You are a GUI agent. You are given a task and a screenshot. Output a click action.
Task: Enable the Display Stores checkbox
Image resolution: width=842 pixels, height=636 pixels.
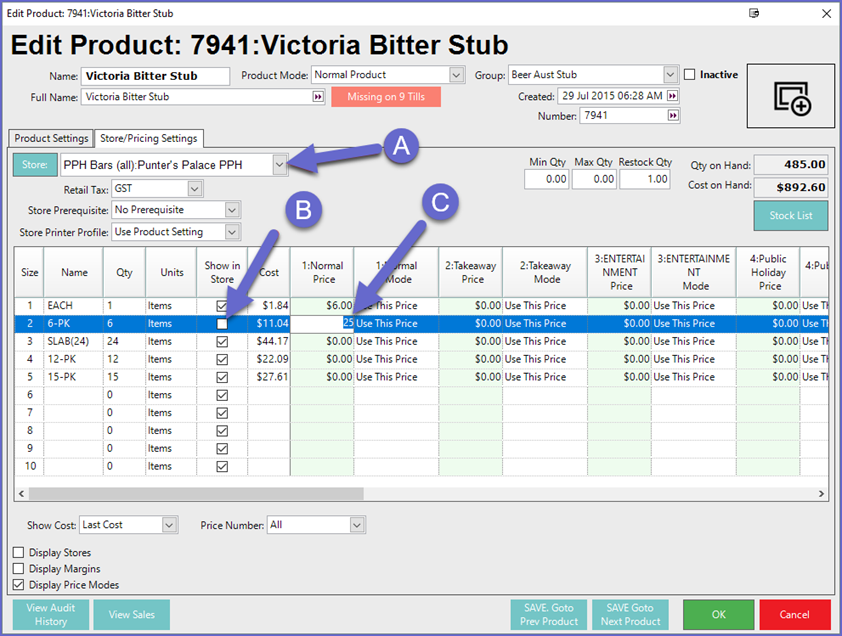19,553
